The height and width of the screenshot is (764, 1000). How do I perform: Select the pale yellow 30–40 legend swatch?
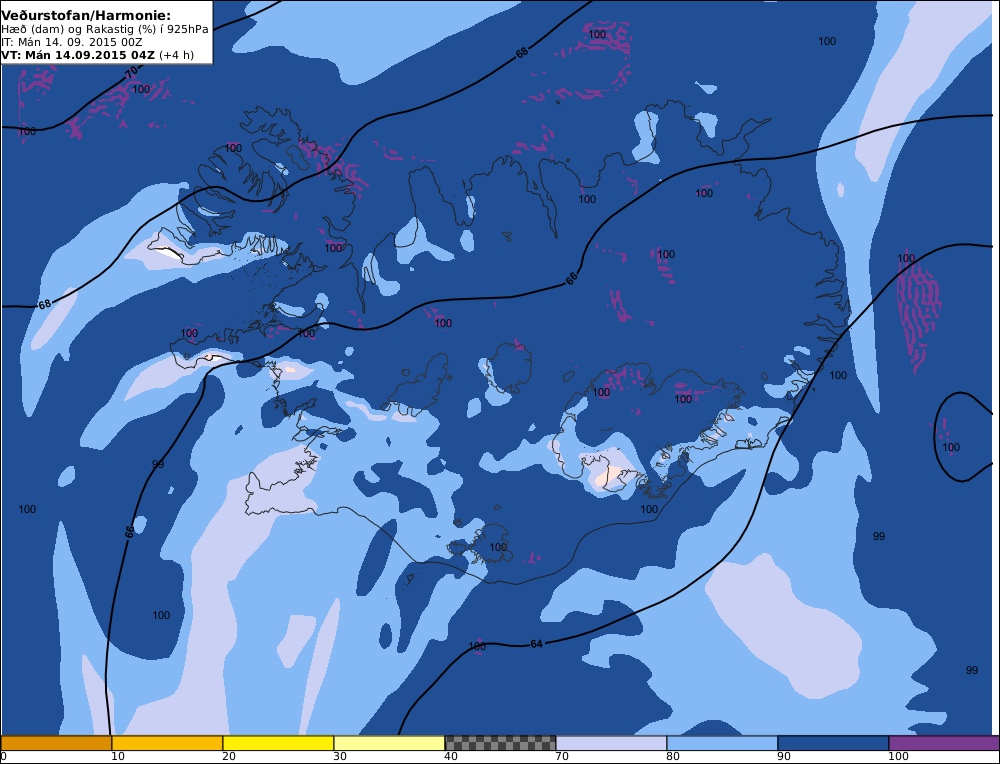389,743
